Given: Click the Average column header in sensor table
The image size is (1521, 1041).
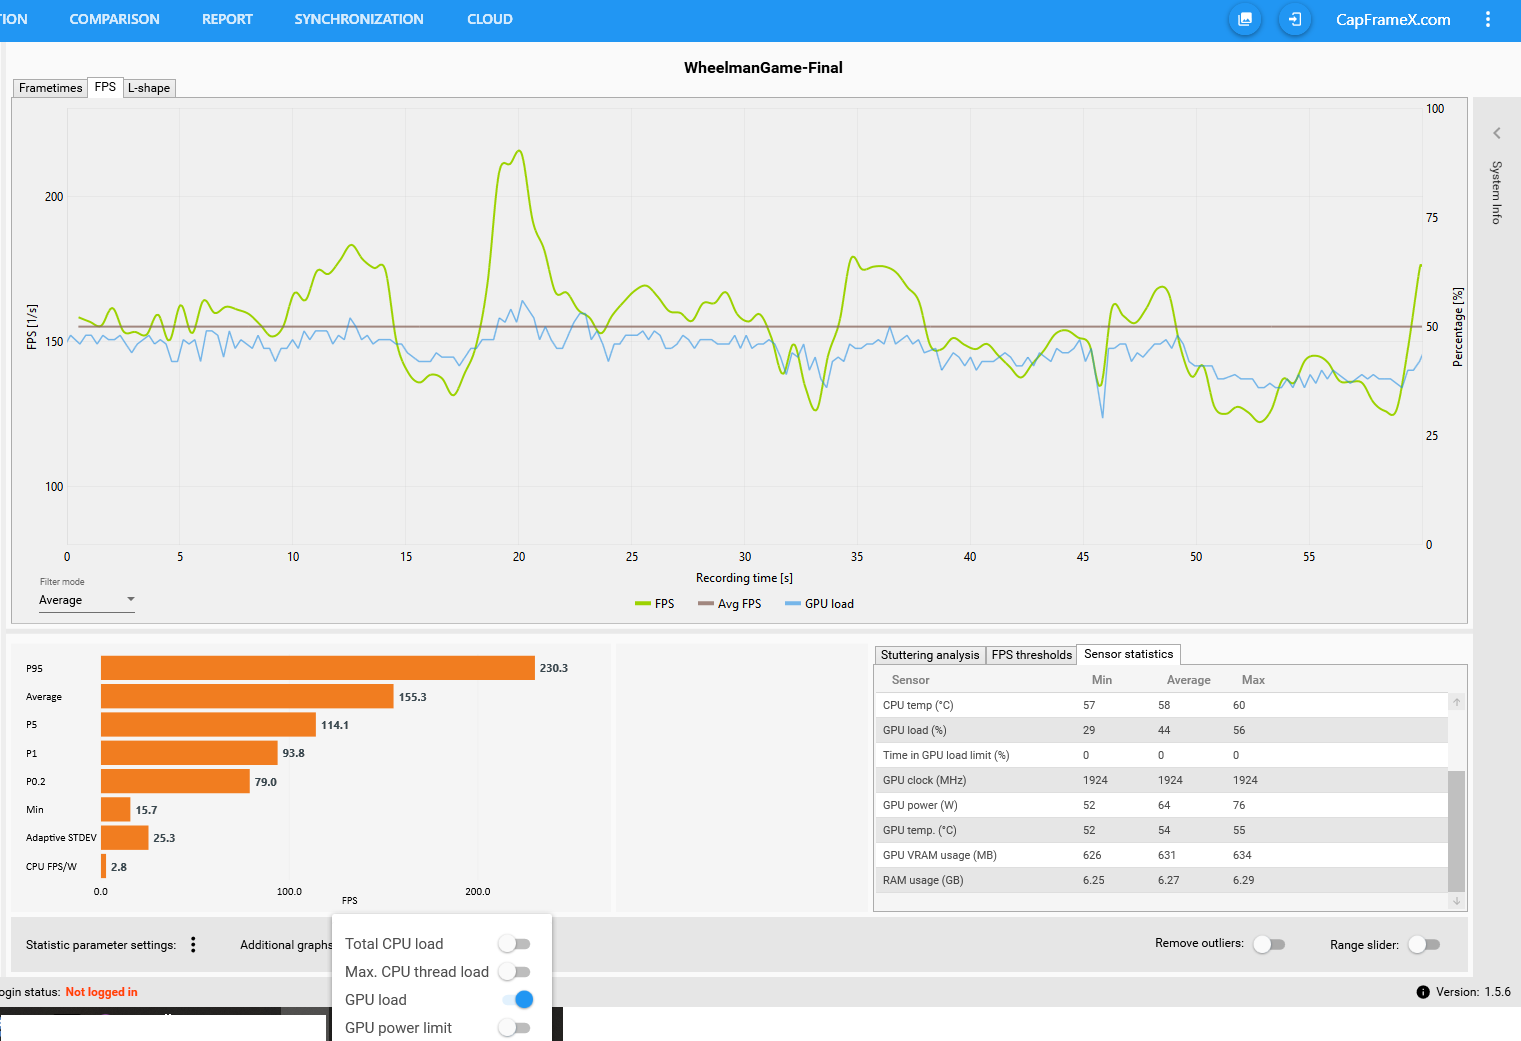Looking at the screenshot, I should [x=1188, y=680].
